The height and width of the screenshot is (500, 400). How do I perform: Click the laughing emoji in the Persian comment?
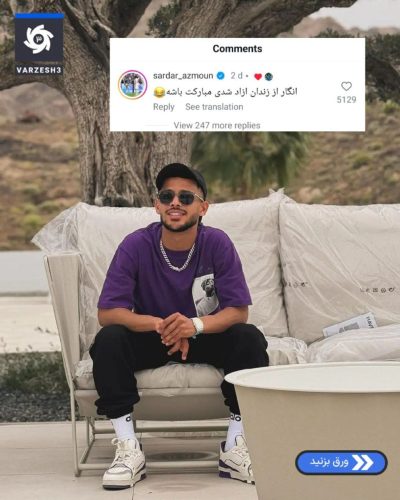pos(159,92)
